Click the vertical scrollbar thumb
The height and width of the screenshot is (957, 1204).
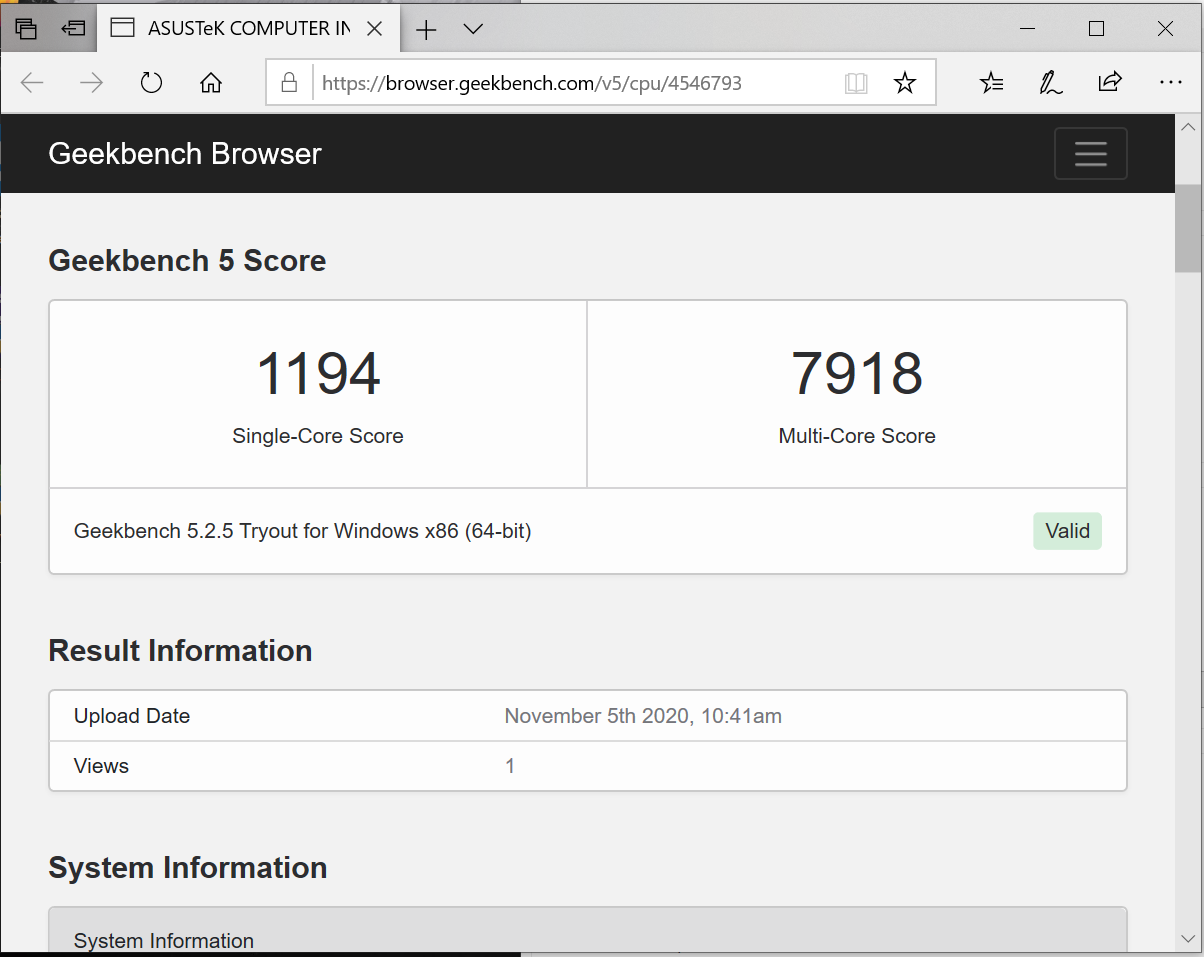coord(1188,228)
